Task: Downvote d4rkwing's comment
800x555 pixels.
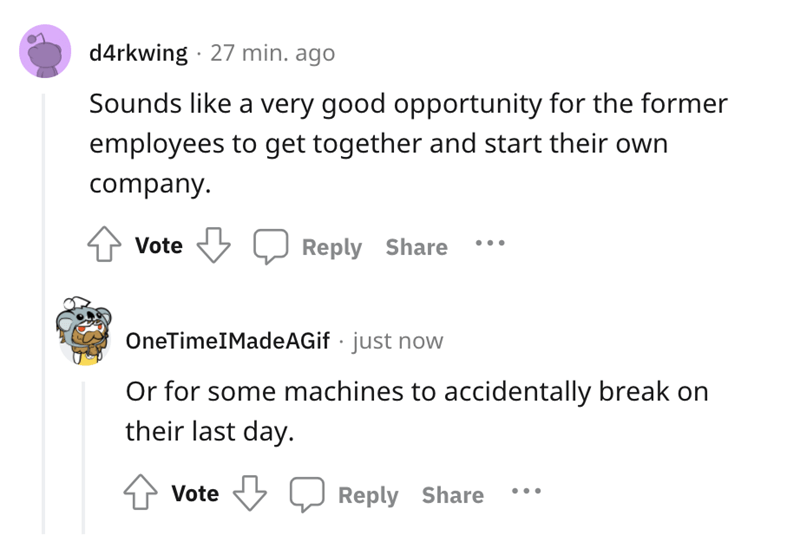Action: [x=214, y=245]
